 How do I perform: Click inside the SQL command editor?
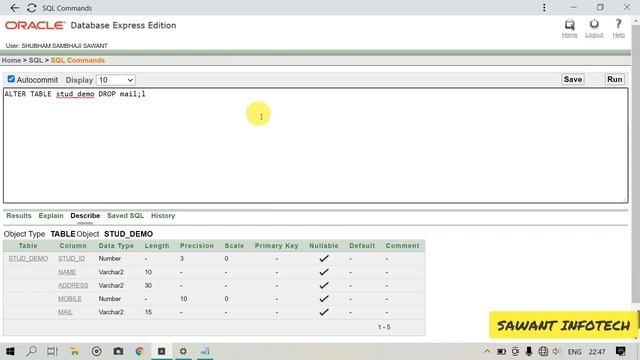316,145
